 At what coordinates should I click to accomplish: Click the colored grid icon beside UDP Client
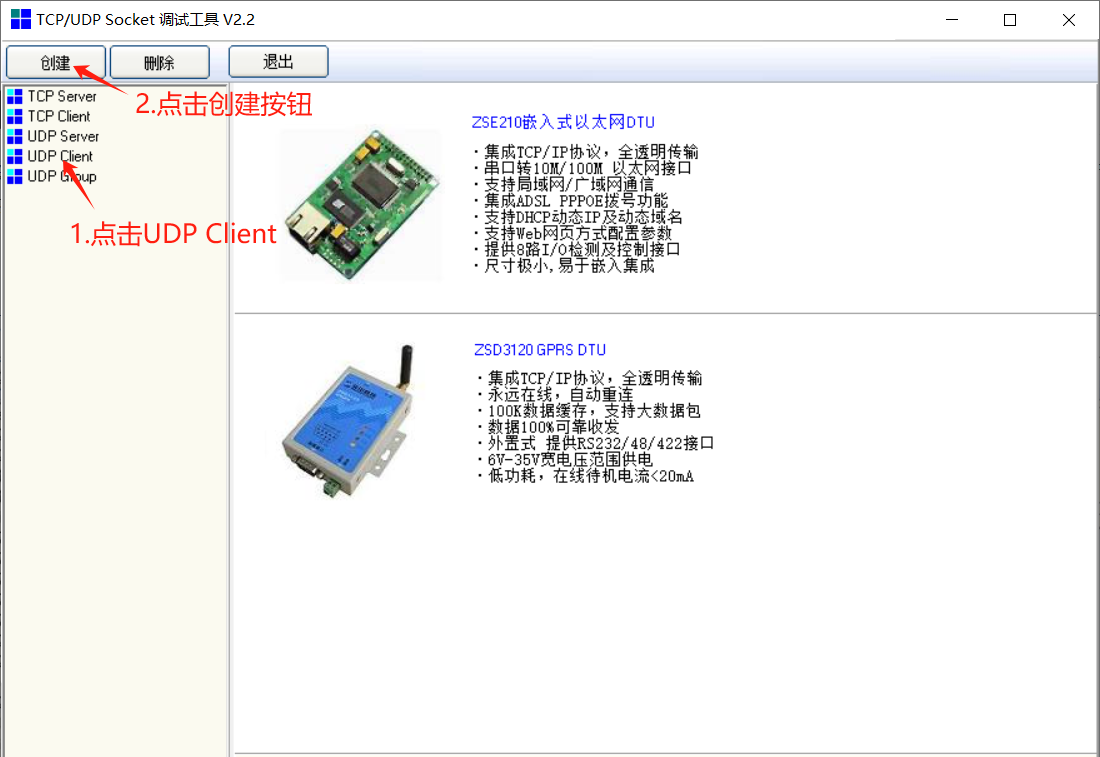pos(14,156)
